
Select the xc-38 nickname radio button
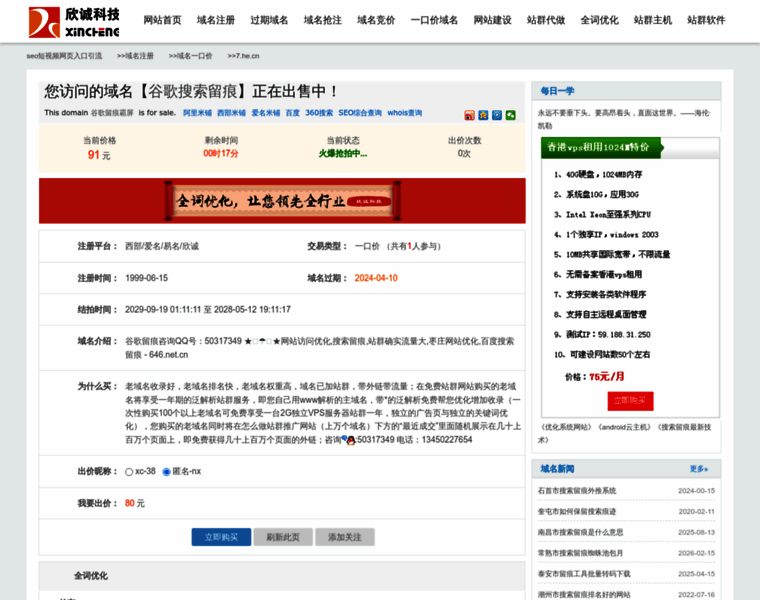(129, 471)
